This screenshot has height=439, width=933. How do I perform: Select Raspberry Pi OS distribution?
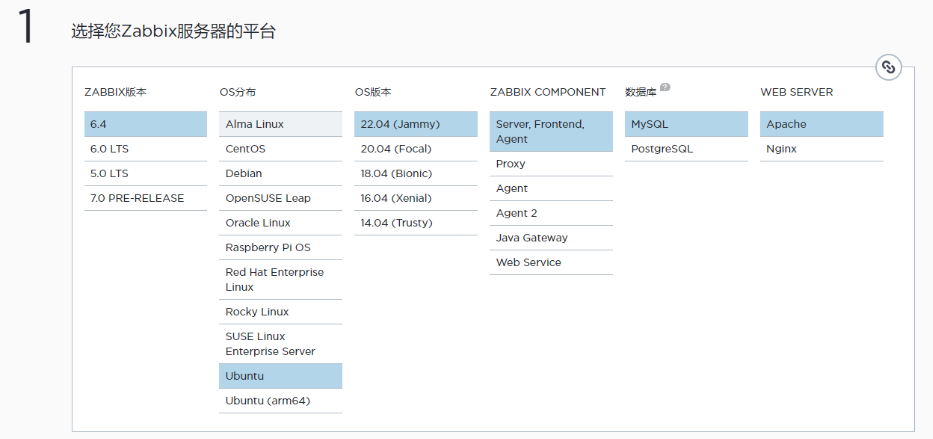click(280, 247)
